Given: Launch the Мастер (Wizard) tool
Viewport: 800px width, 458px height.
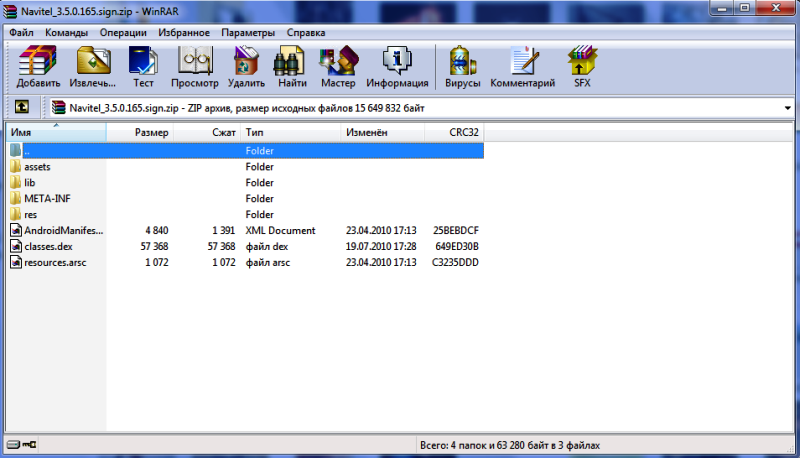Looking at the screenshot, I should [x=338, y=67].
